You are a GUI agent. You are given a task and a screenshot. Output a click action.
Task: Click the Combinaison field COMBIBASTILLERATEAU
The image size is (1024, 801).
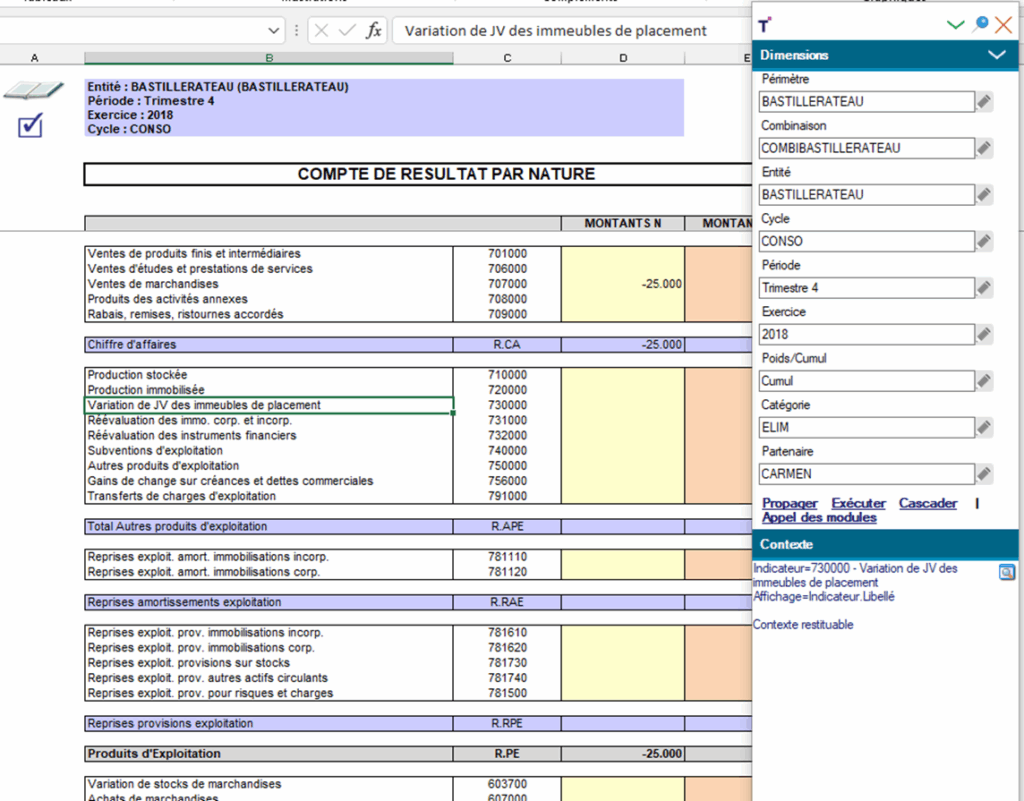click(x=867, y=148)
